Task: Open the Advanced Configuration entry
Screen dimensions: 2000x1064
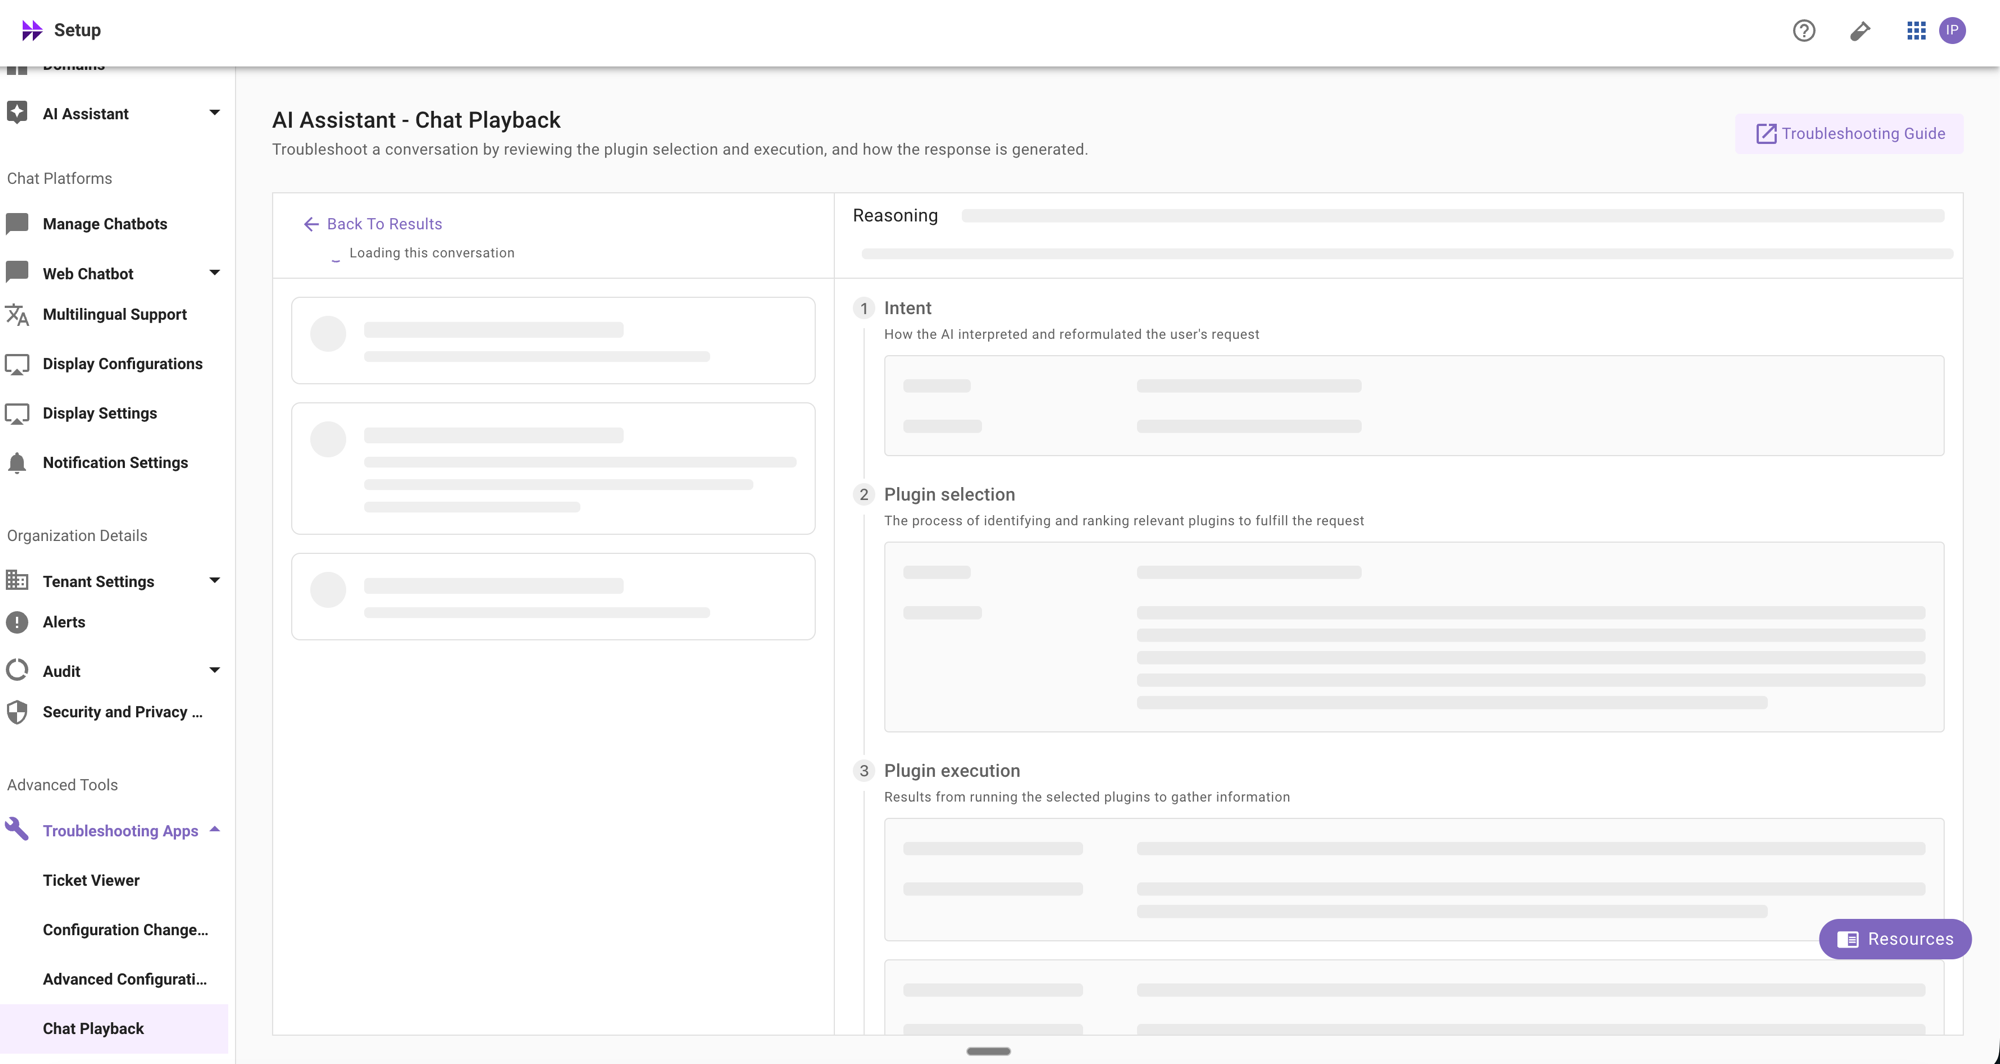Action: tap(124, 979)
